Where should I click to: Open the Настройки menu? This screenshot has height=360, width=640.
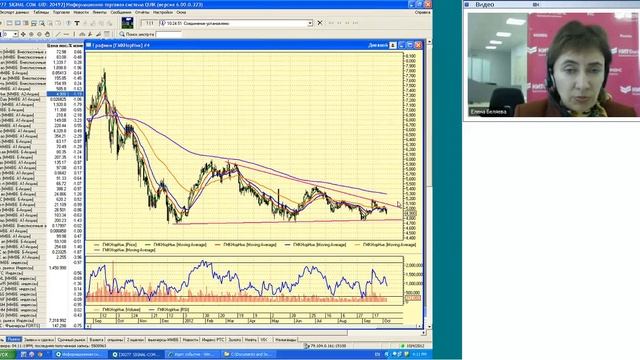click(163, 12)
